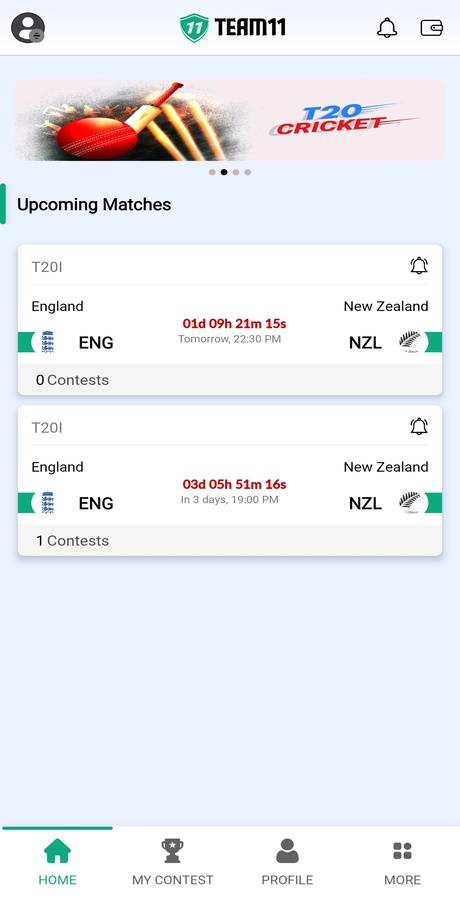Select the first carousel dot indicator
The image size is (460, 900).
pyautogui.click(x=212, y=172)
